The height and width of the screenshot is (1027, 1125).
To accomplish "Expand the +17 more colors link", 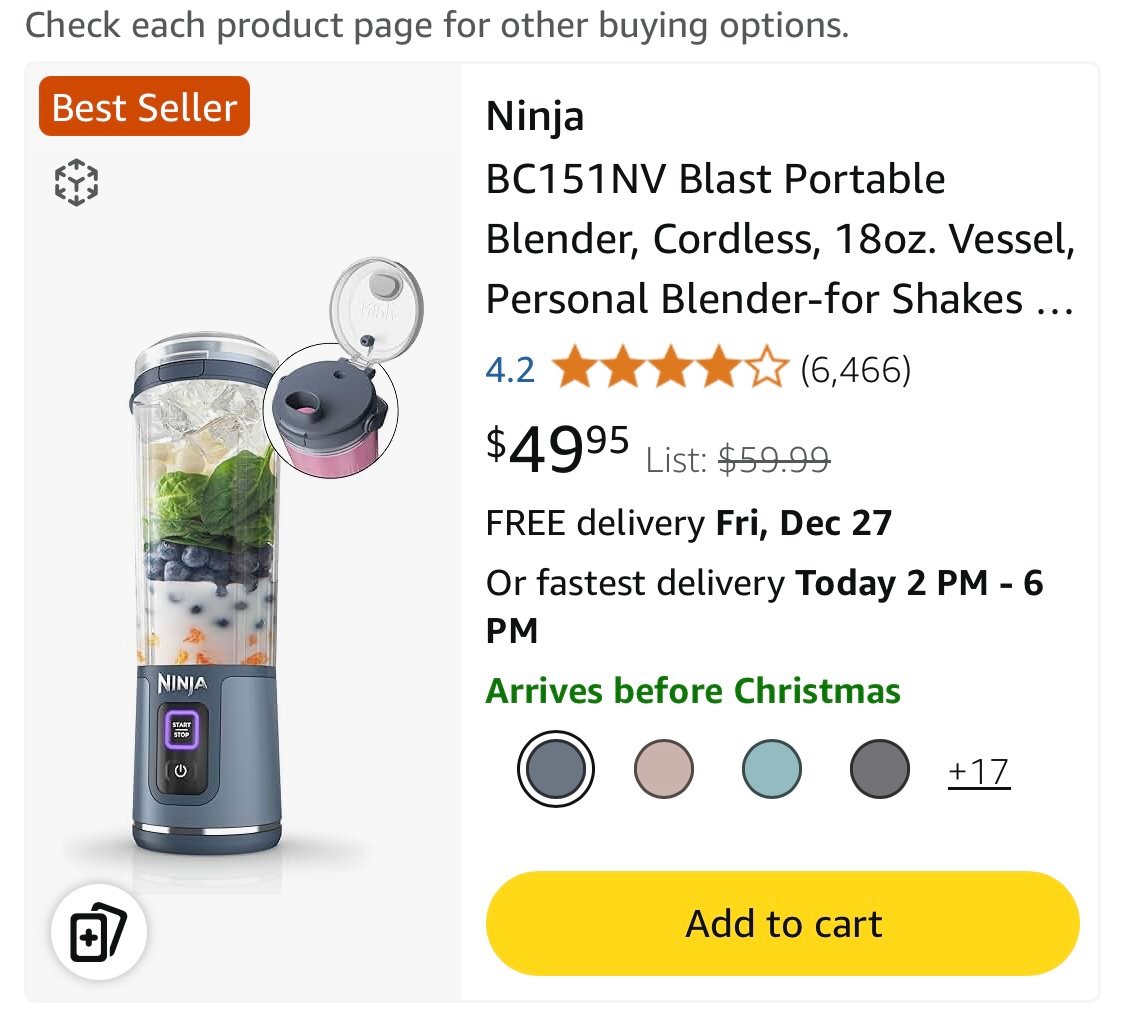I will point(979,772).
